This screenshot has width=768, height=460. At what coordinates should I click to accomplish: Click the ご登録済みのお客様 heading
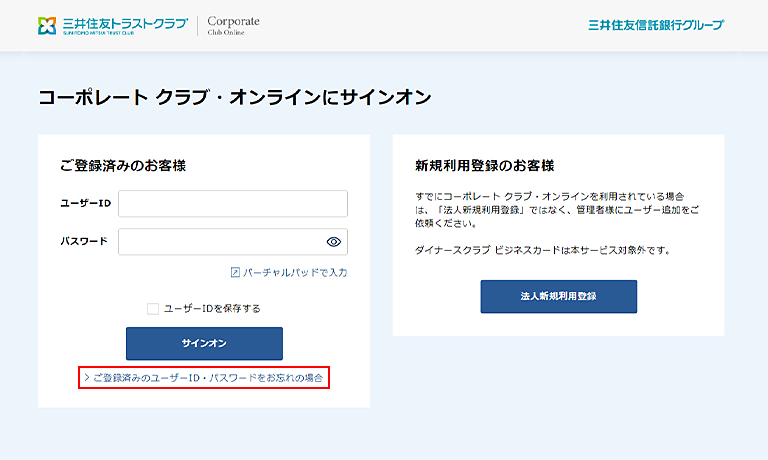pos(123,166)
